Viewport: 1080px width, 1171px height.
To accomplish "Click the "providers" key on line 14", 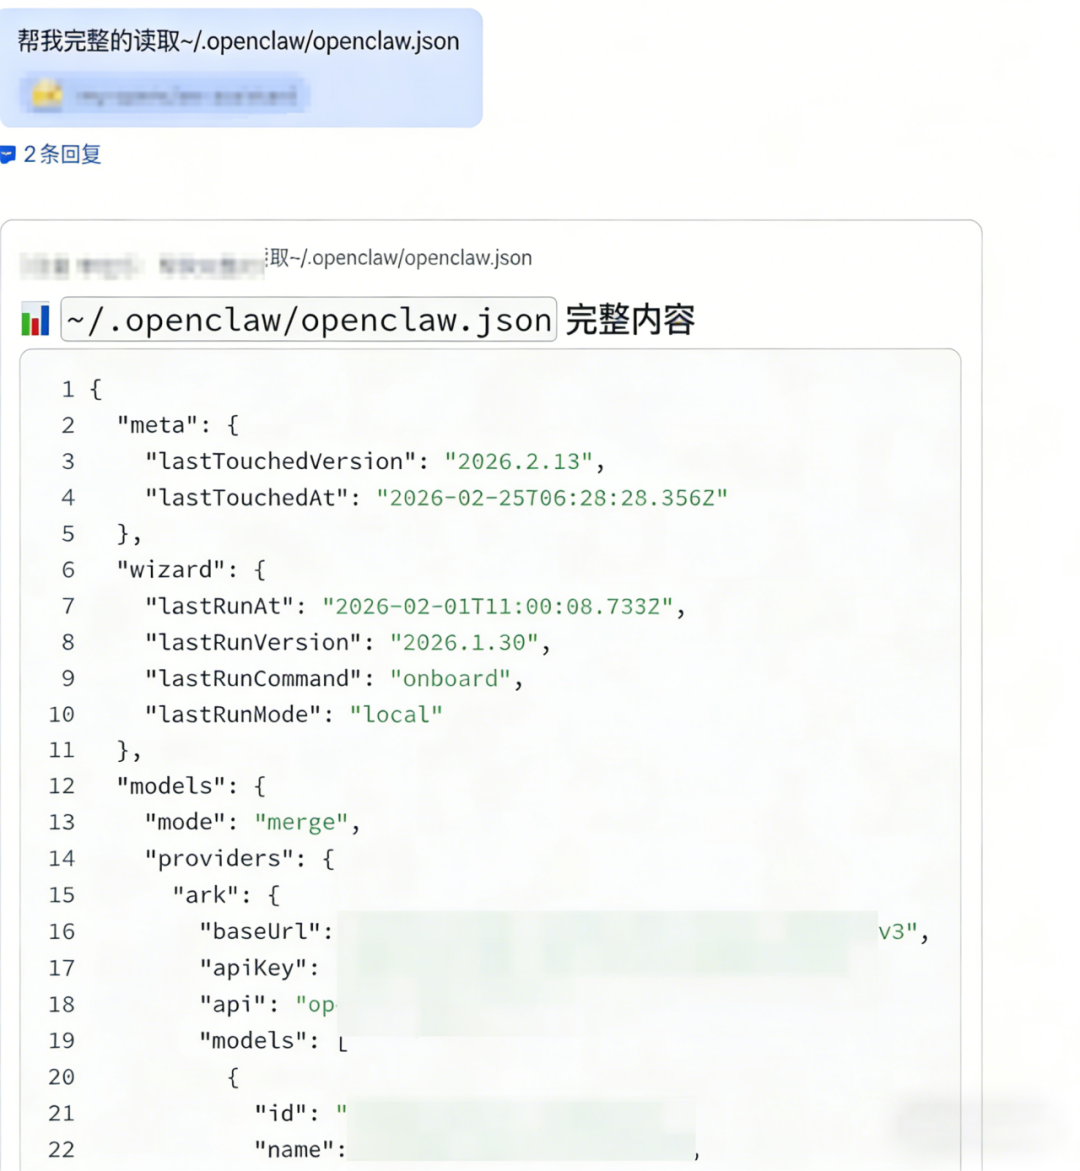I will pyautogui.click(x=219, y=859).
